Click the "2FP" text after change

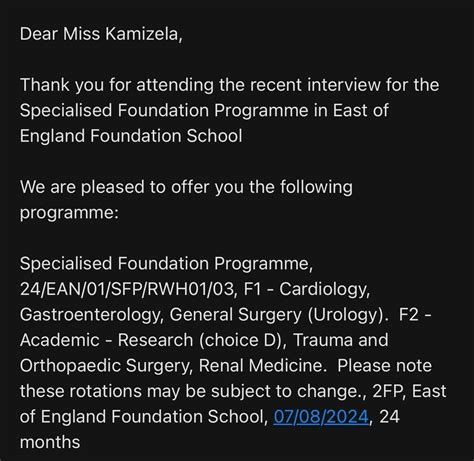point(387,391)
